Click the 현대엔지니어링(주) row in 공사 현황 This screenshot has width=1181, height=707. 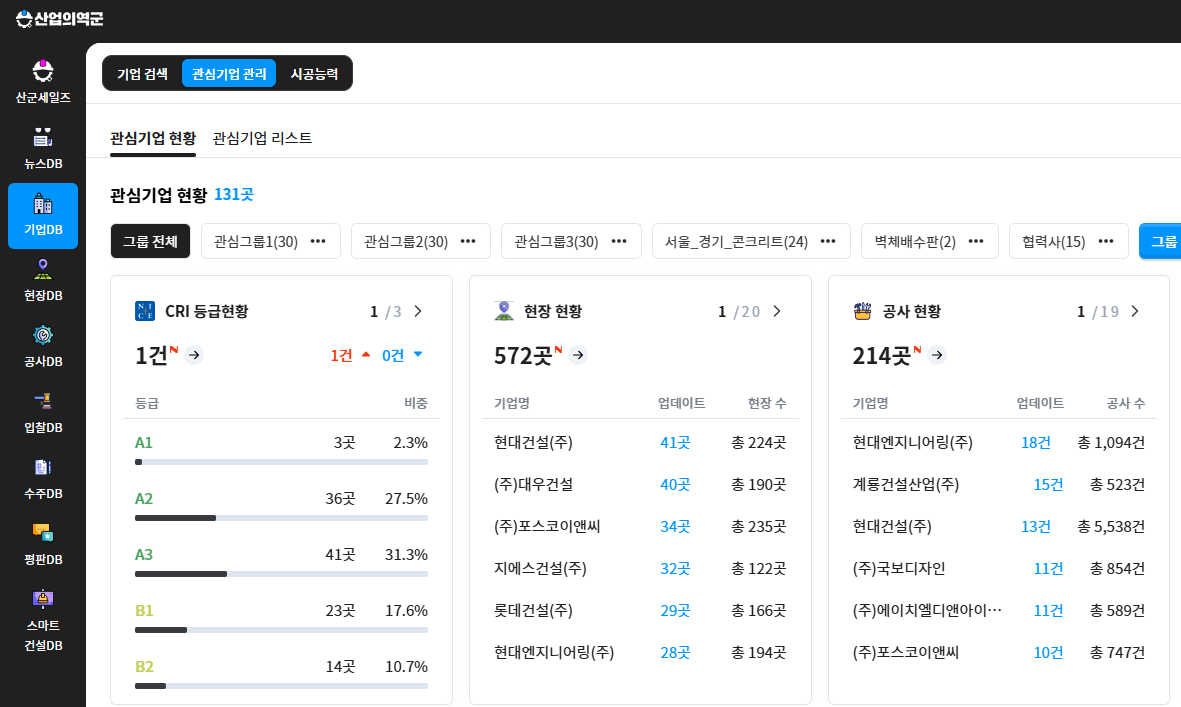click(912, 442)
